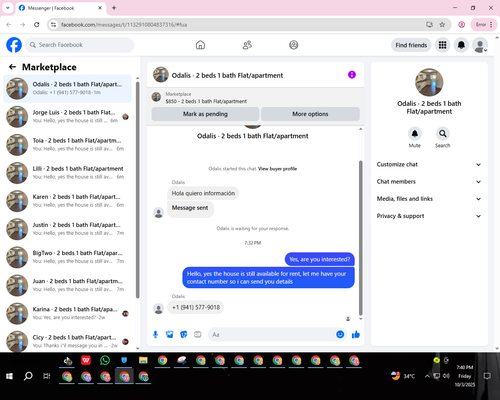Click Mark as pending

205,114
